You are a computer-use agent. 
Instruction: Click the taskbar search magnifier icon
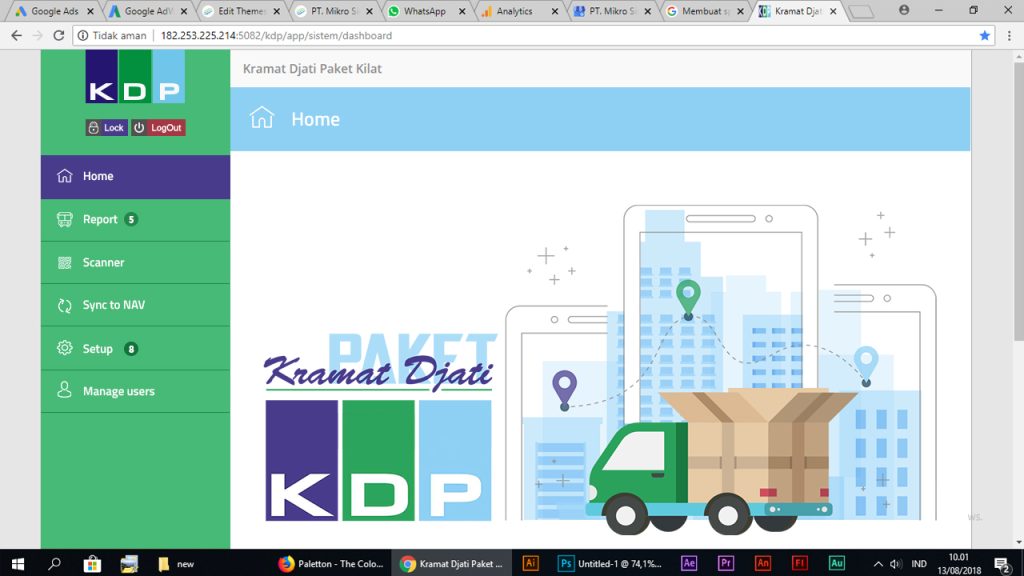tap(54, 563)
